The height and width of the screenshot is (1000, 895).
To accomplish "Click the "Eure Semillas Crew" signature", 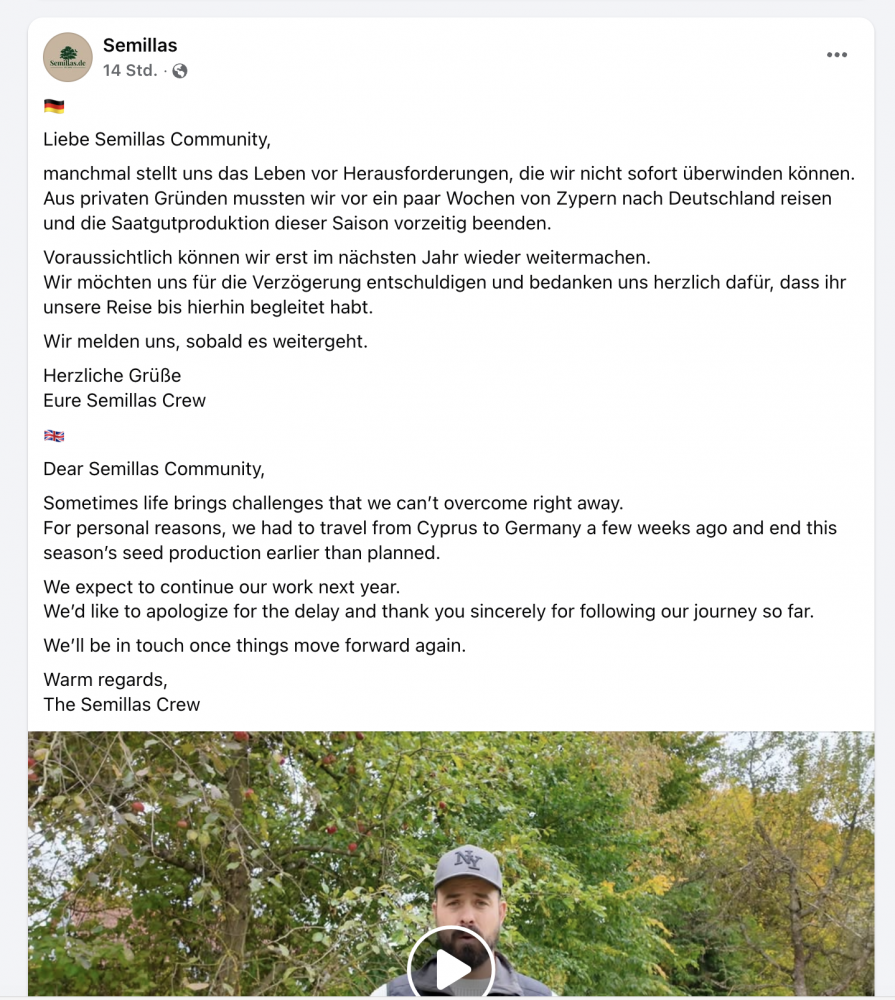I will [x=124, y=400].
